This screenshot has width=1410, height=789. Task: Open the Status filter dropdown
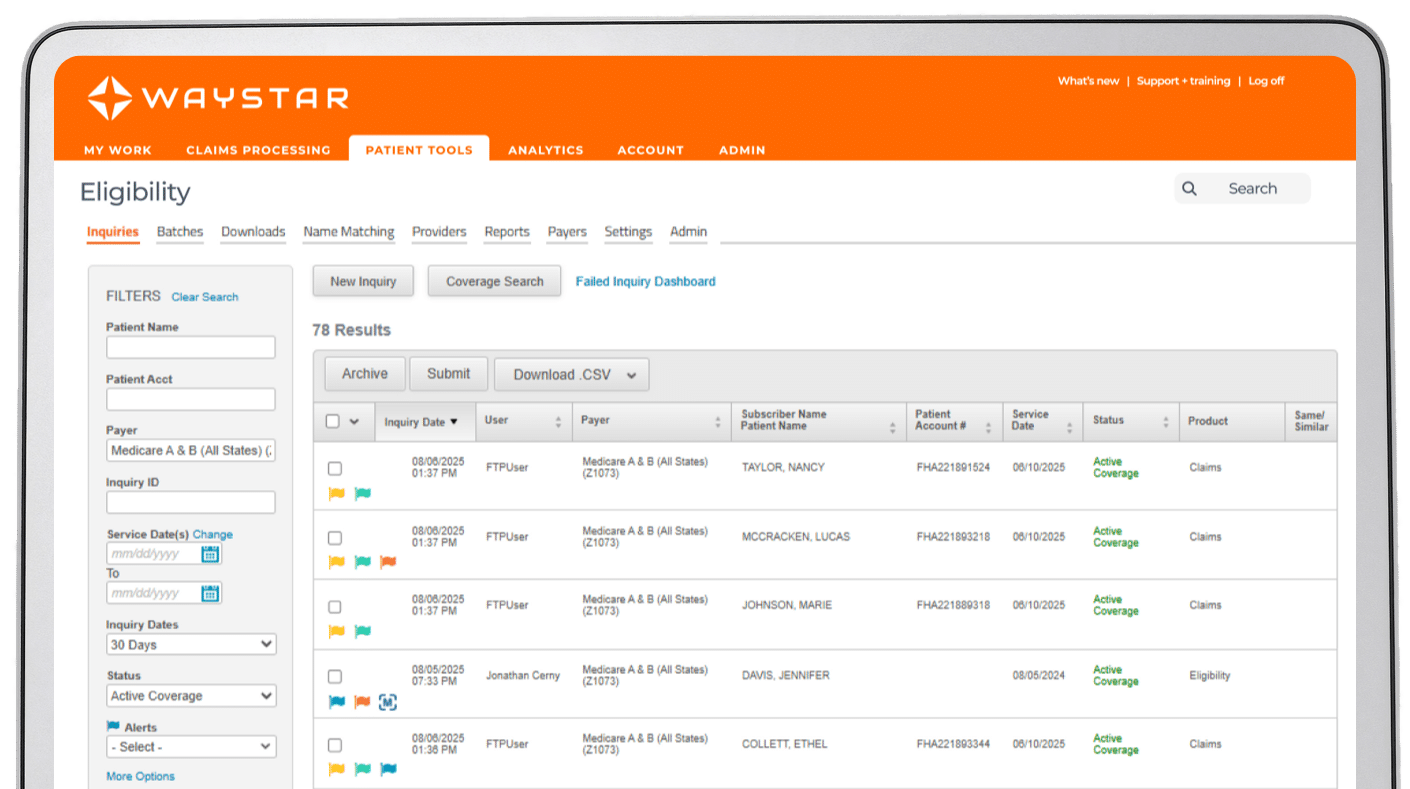tap(191, 695)
